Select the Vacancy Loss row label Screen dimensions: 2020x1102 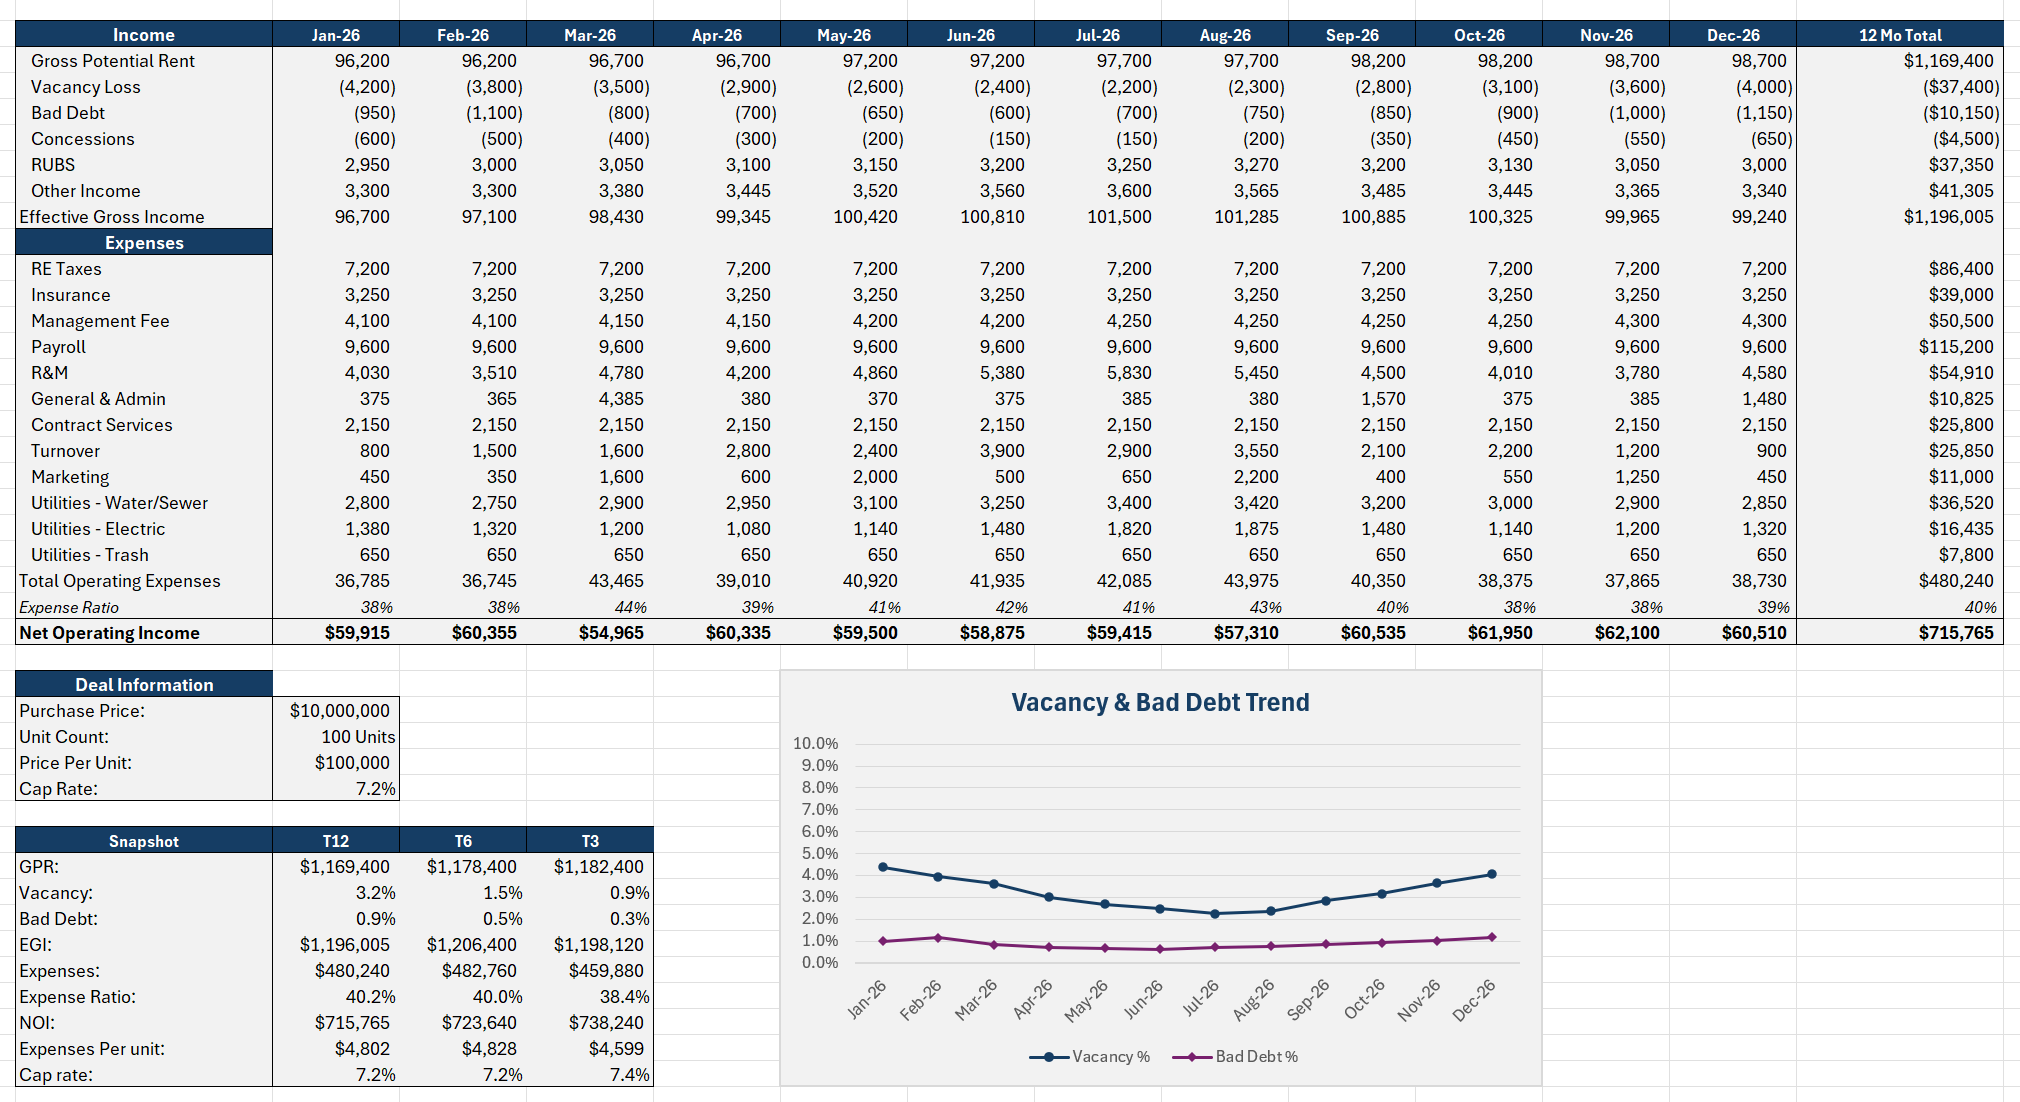86,87
